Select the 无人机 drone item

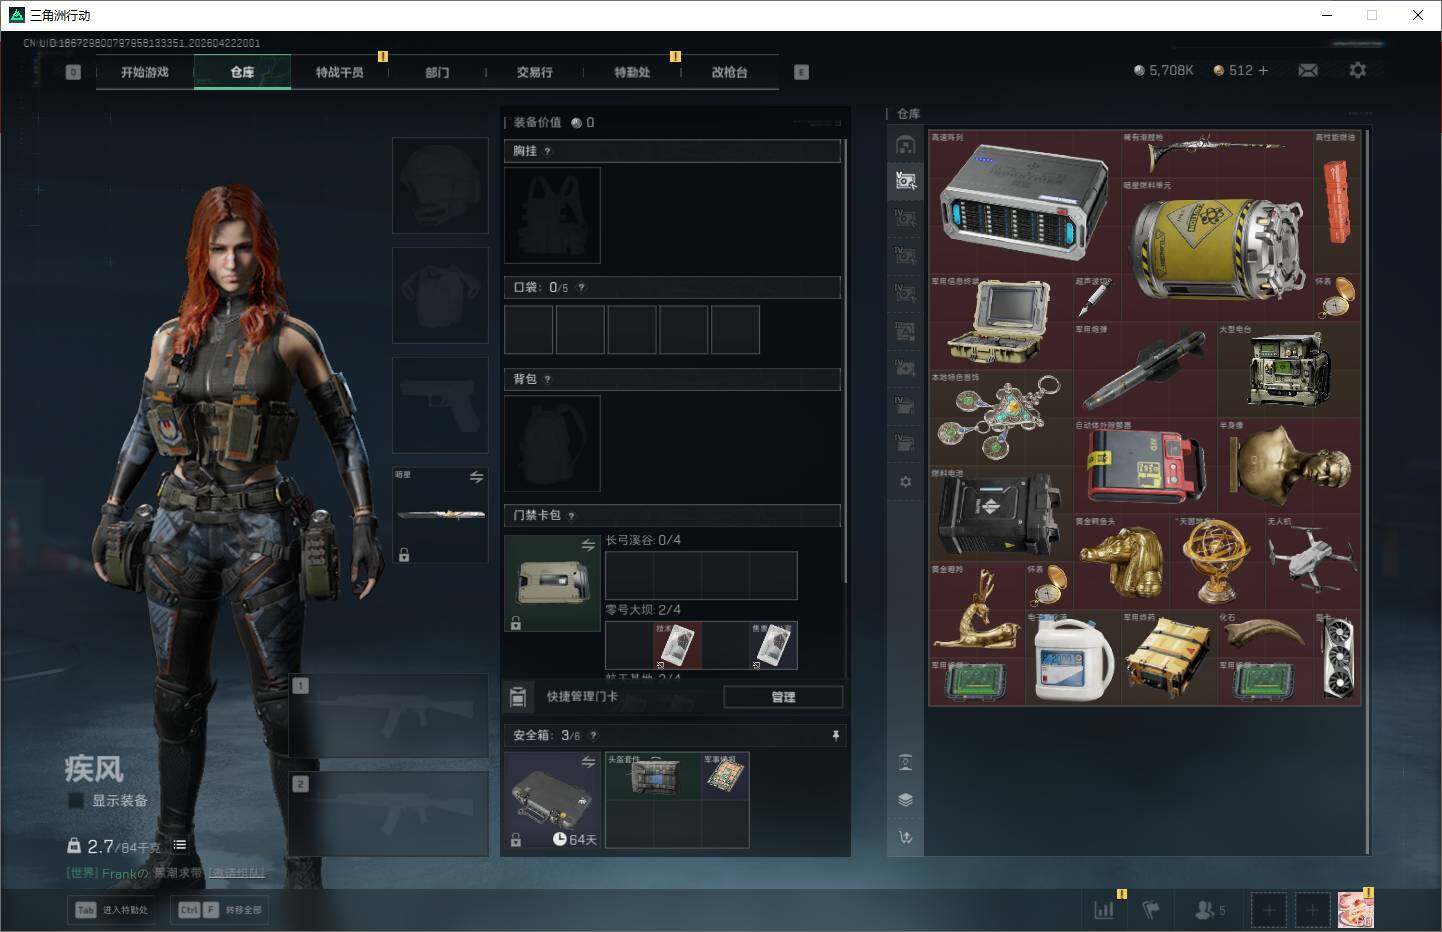(1312, 562)
